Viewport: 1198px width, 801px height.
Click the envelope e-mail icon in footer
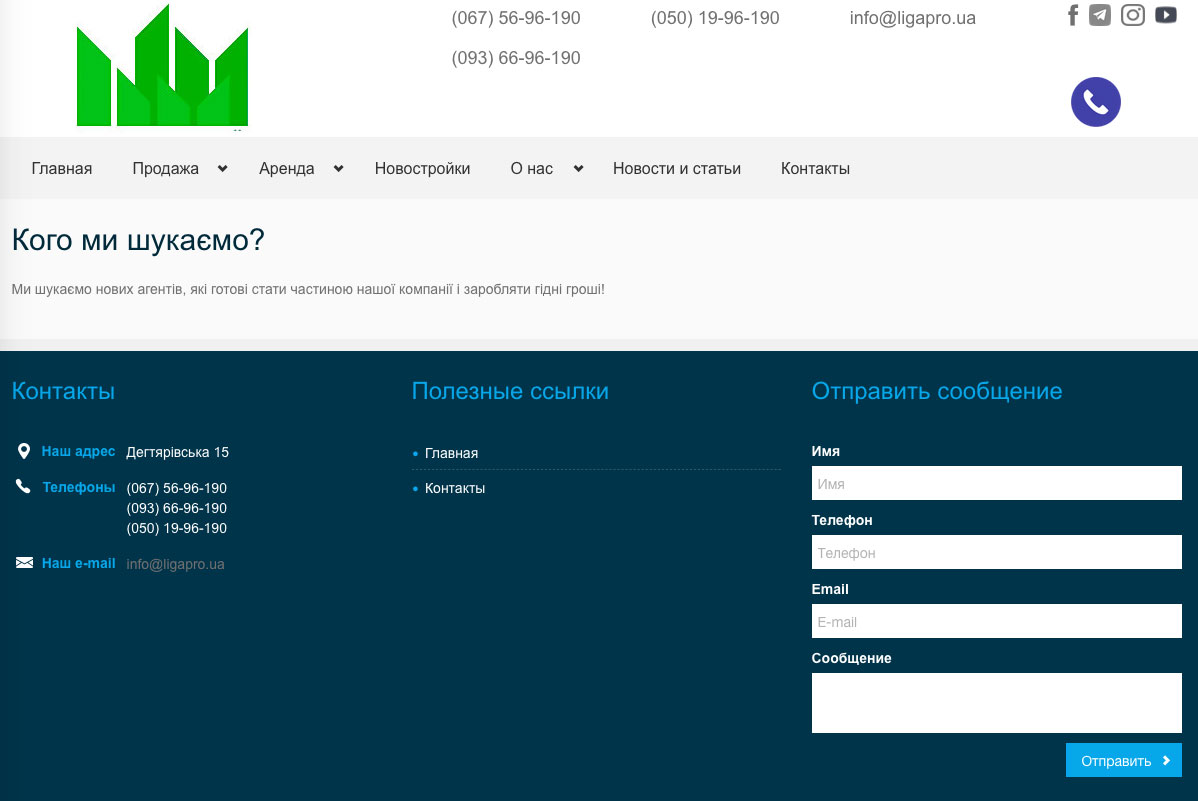pos(25,563)
